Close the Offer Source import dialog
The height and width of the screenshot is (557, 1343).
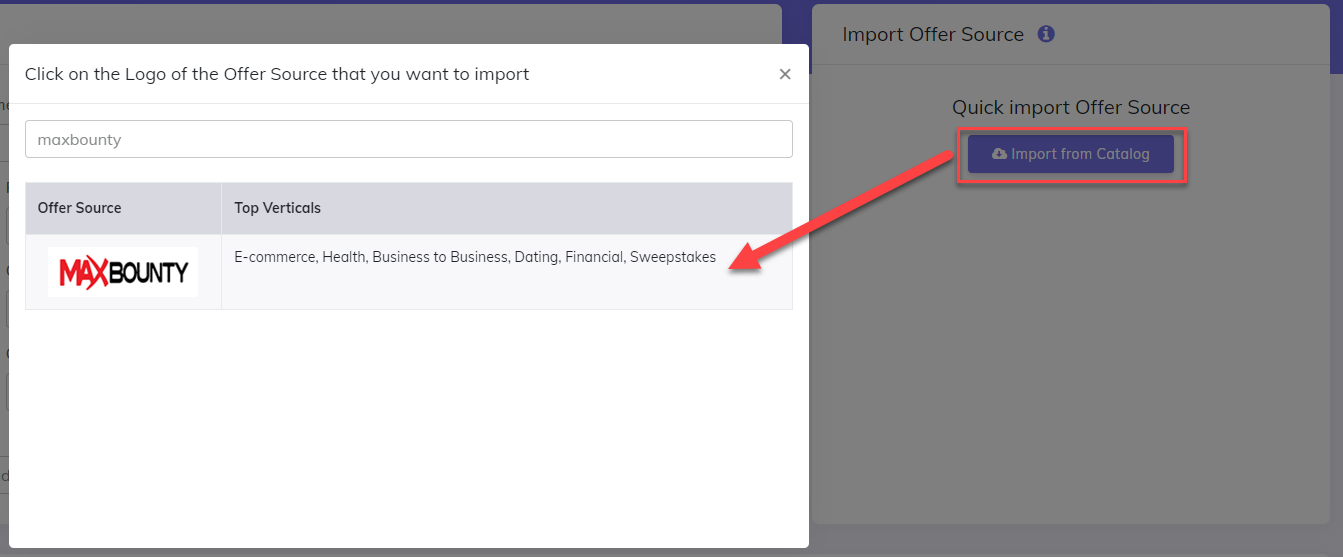[785, 74]
